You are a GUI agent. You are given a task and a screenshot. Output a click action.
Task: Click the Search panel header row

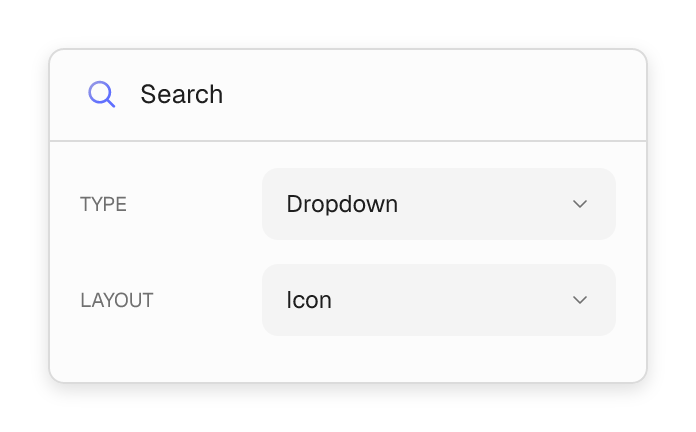tap(348, 95)
